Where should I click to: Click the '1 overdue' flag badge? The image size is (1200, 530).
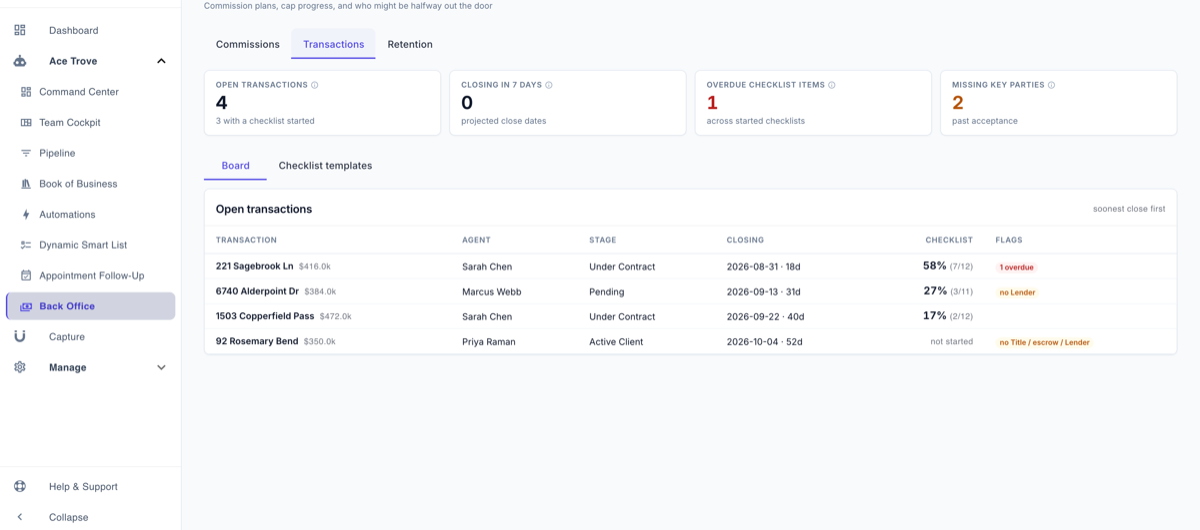(x=1016, y=267)
